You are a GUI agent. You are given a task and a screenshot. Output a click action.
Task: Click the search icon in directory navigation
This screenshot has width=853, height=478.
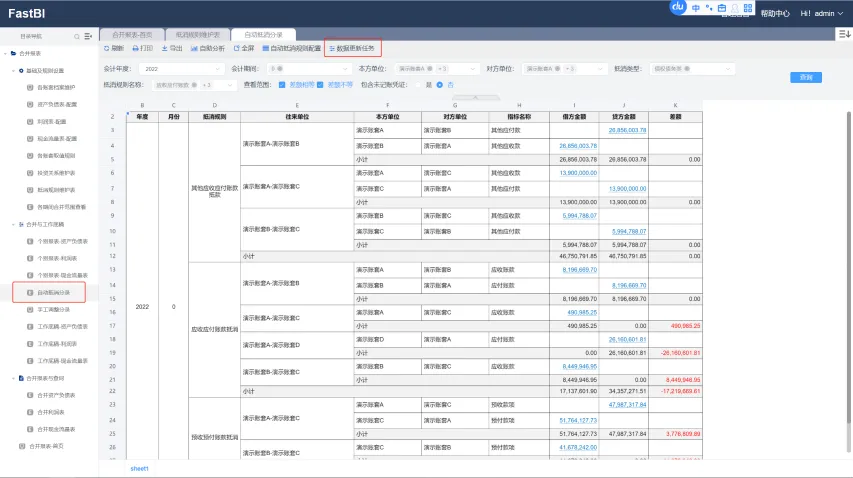pyautogui.click(x=77, y=36)
